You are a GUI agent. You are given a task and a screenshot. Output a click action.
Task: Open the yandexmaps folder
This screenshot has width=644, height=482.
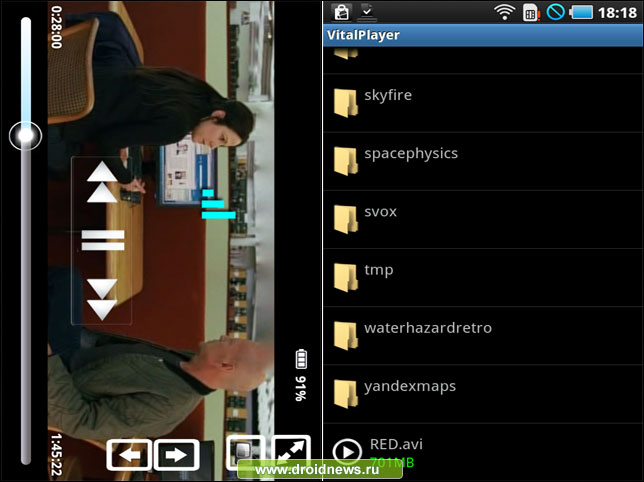click(483, 395)
